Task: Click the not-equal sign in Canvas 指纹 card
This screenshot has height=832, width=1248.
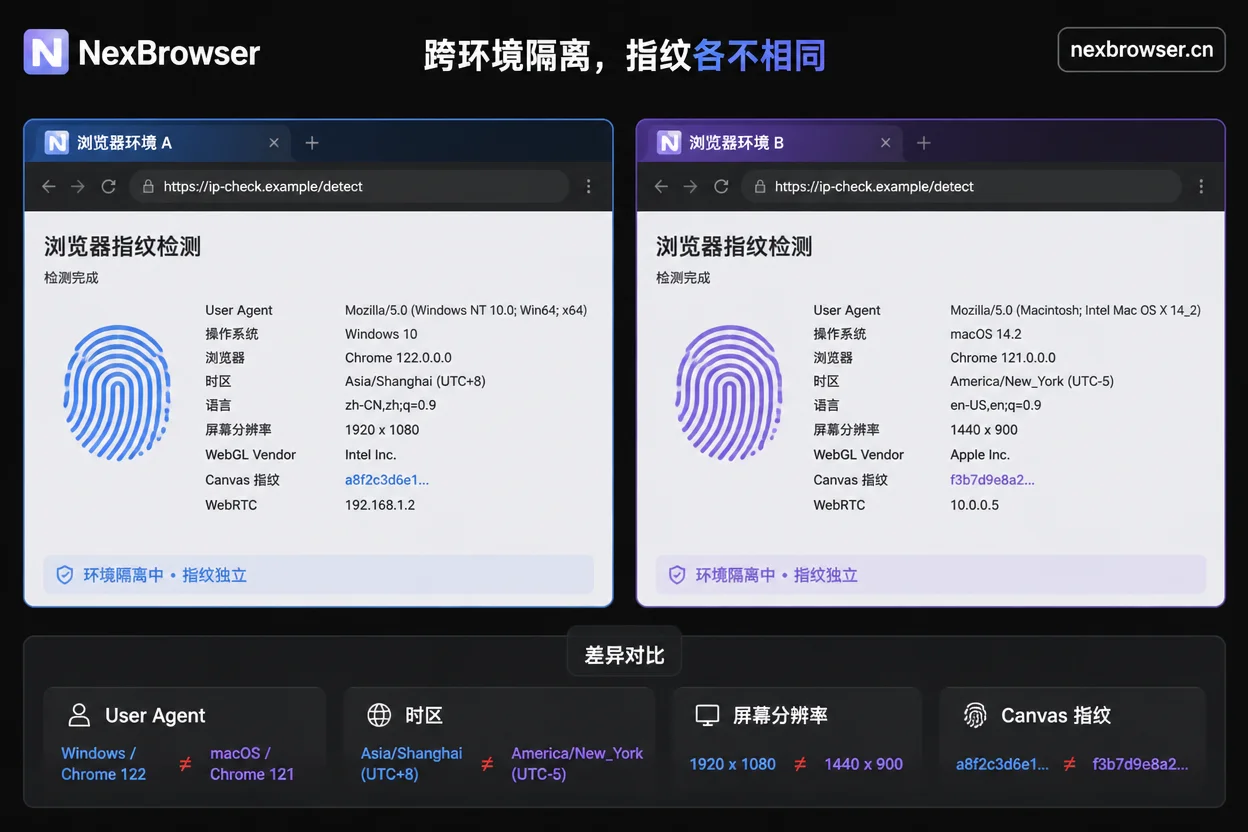Action: coord(1070,764)
